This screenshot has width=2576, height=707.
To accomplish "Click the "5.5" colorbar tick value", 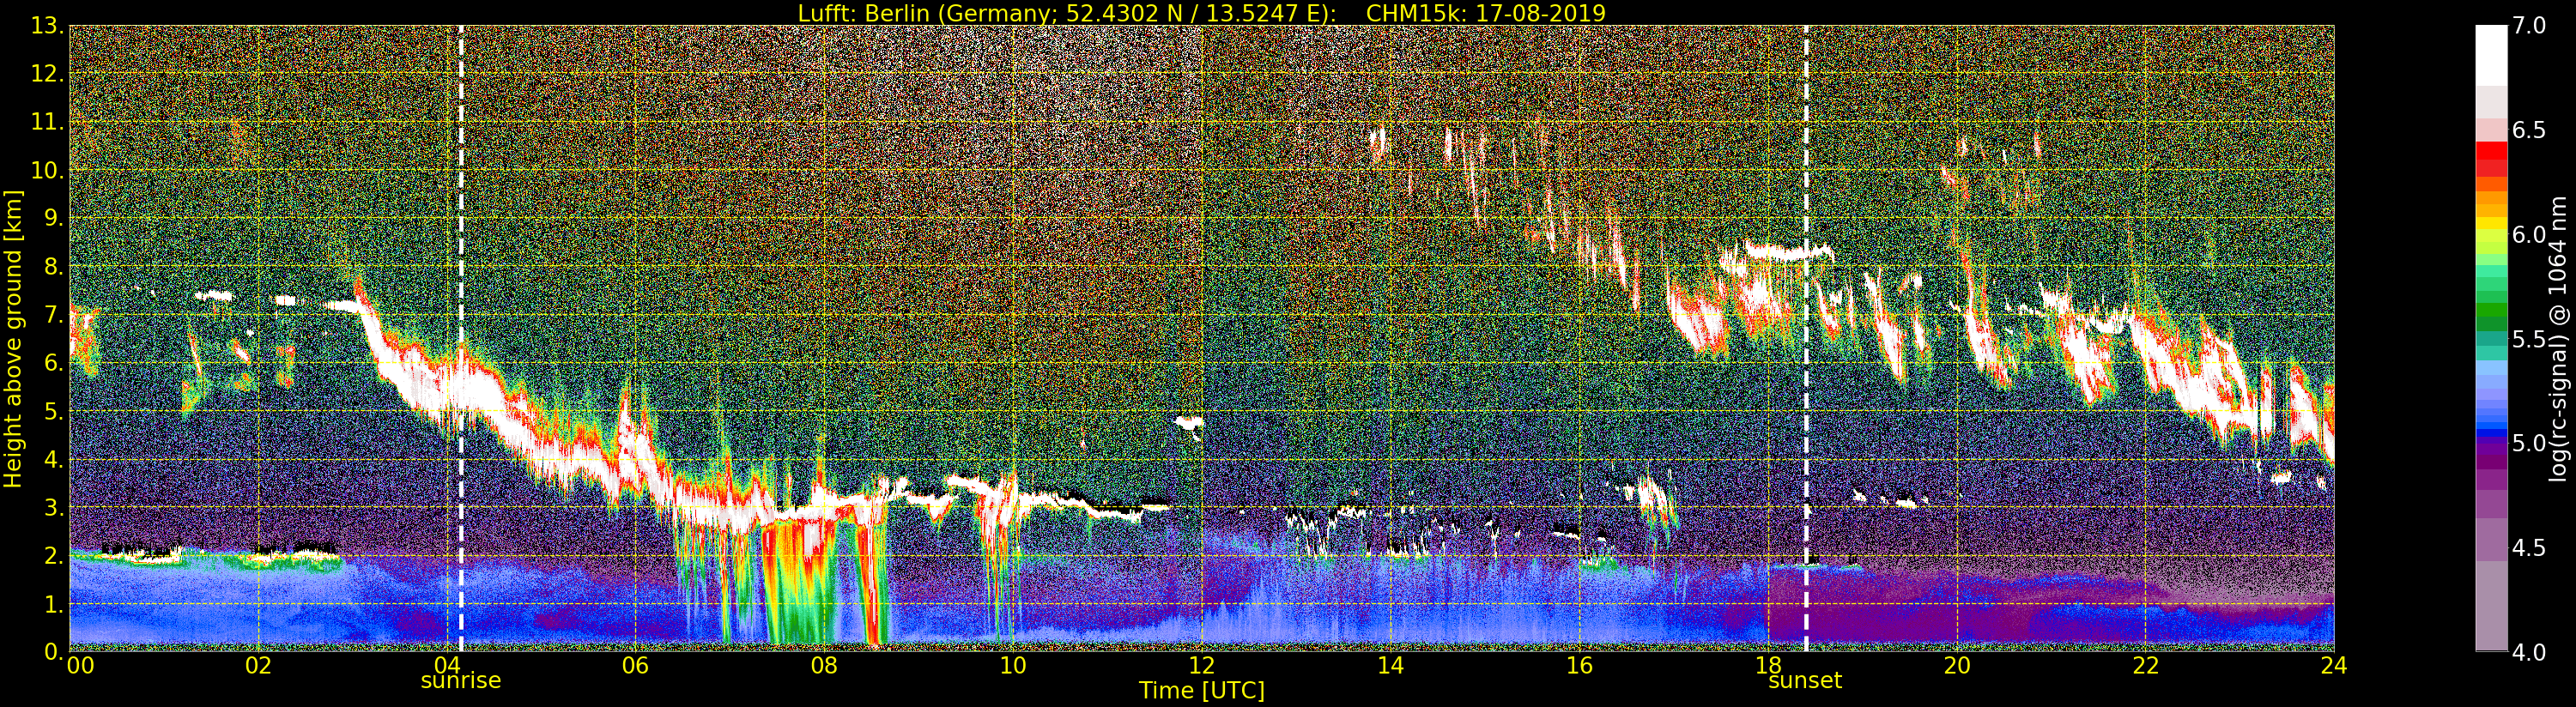I will (2528, 340).
